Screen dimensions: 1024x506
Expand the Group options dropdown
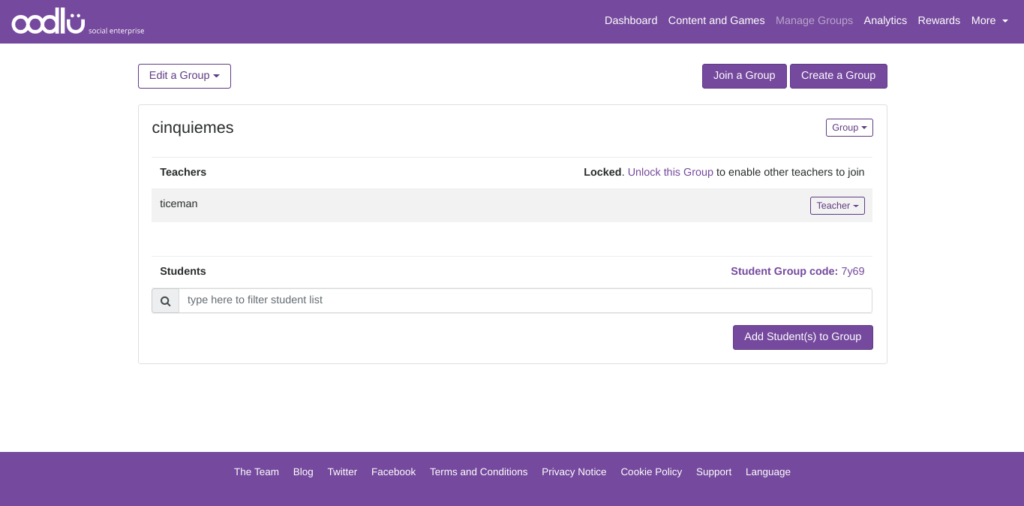(849, 128)
